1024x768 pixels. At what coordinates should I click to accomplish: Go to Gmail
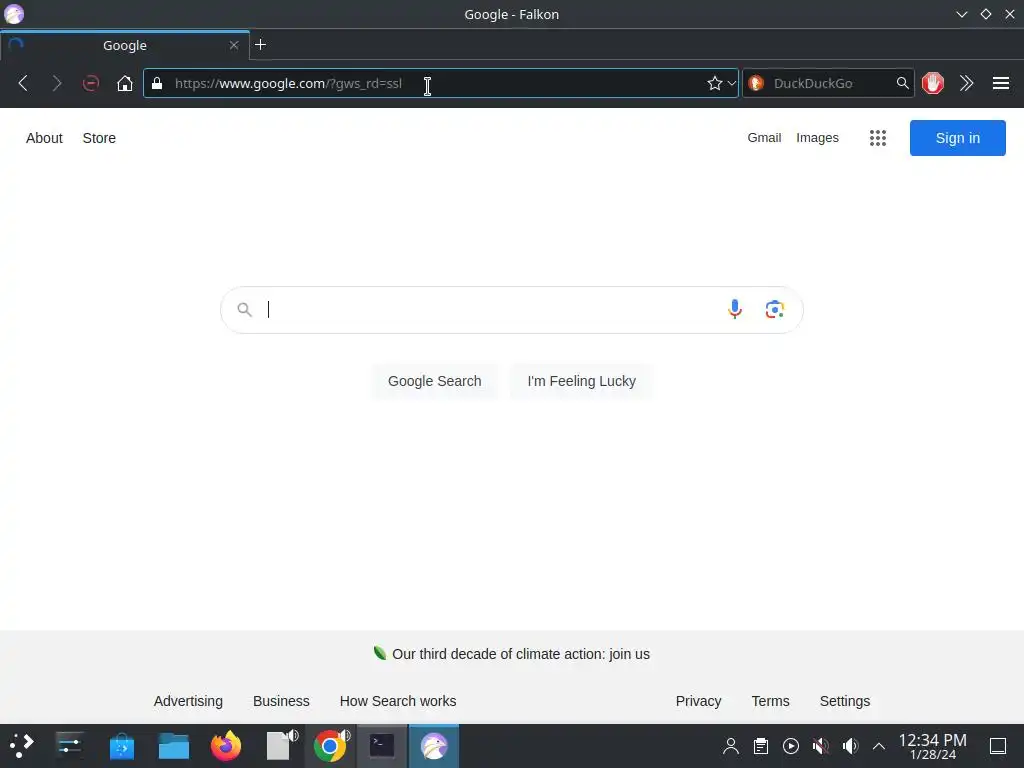[x=764, y=138]
